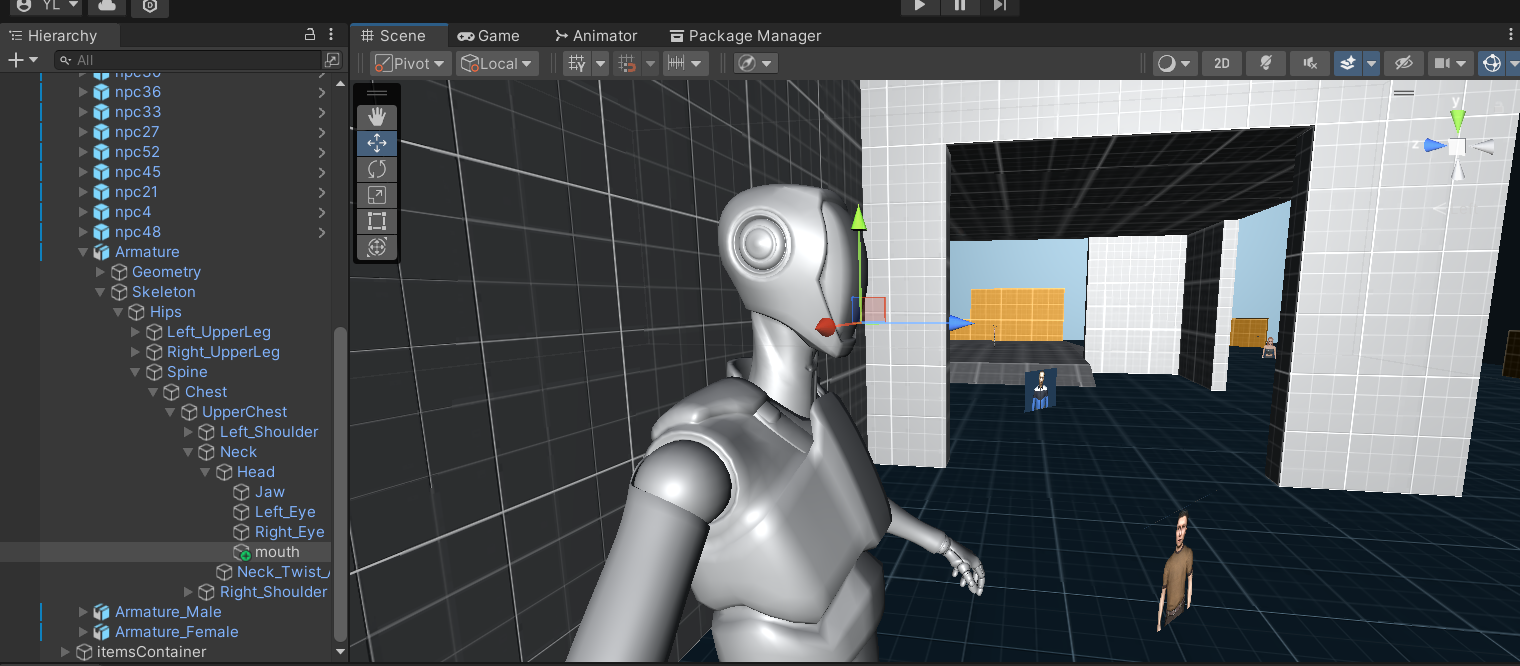Select the Rect transform tool
Image resolution: width=1520 pixels, height=666 pixels.
tap(377, 221)
